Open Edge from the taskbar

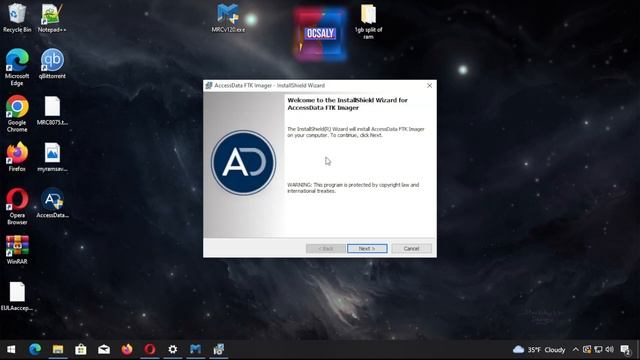point(35,349)
